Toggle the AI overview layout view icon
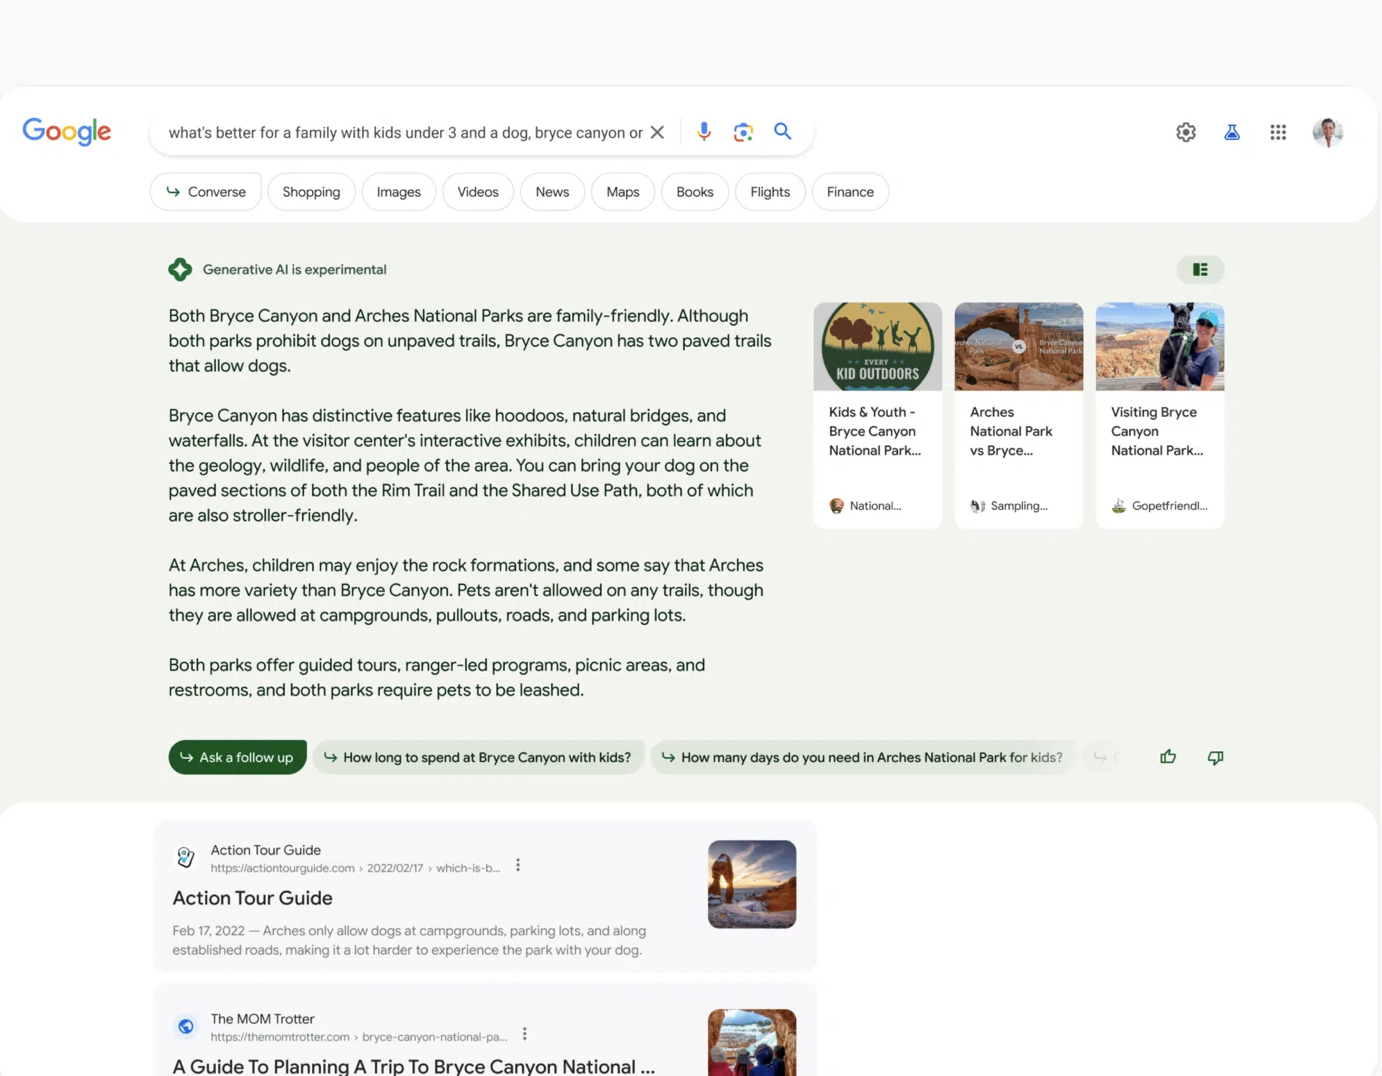 (x=1200, y=269)
